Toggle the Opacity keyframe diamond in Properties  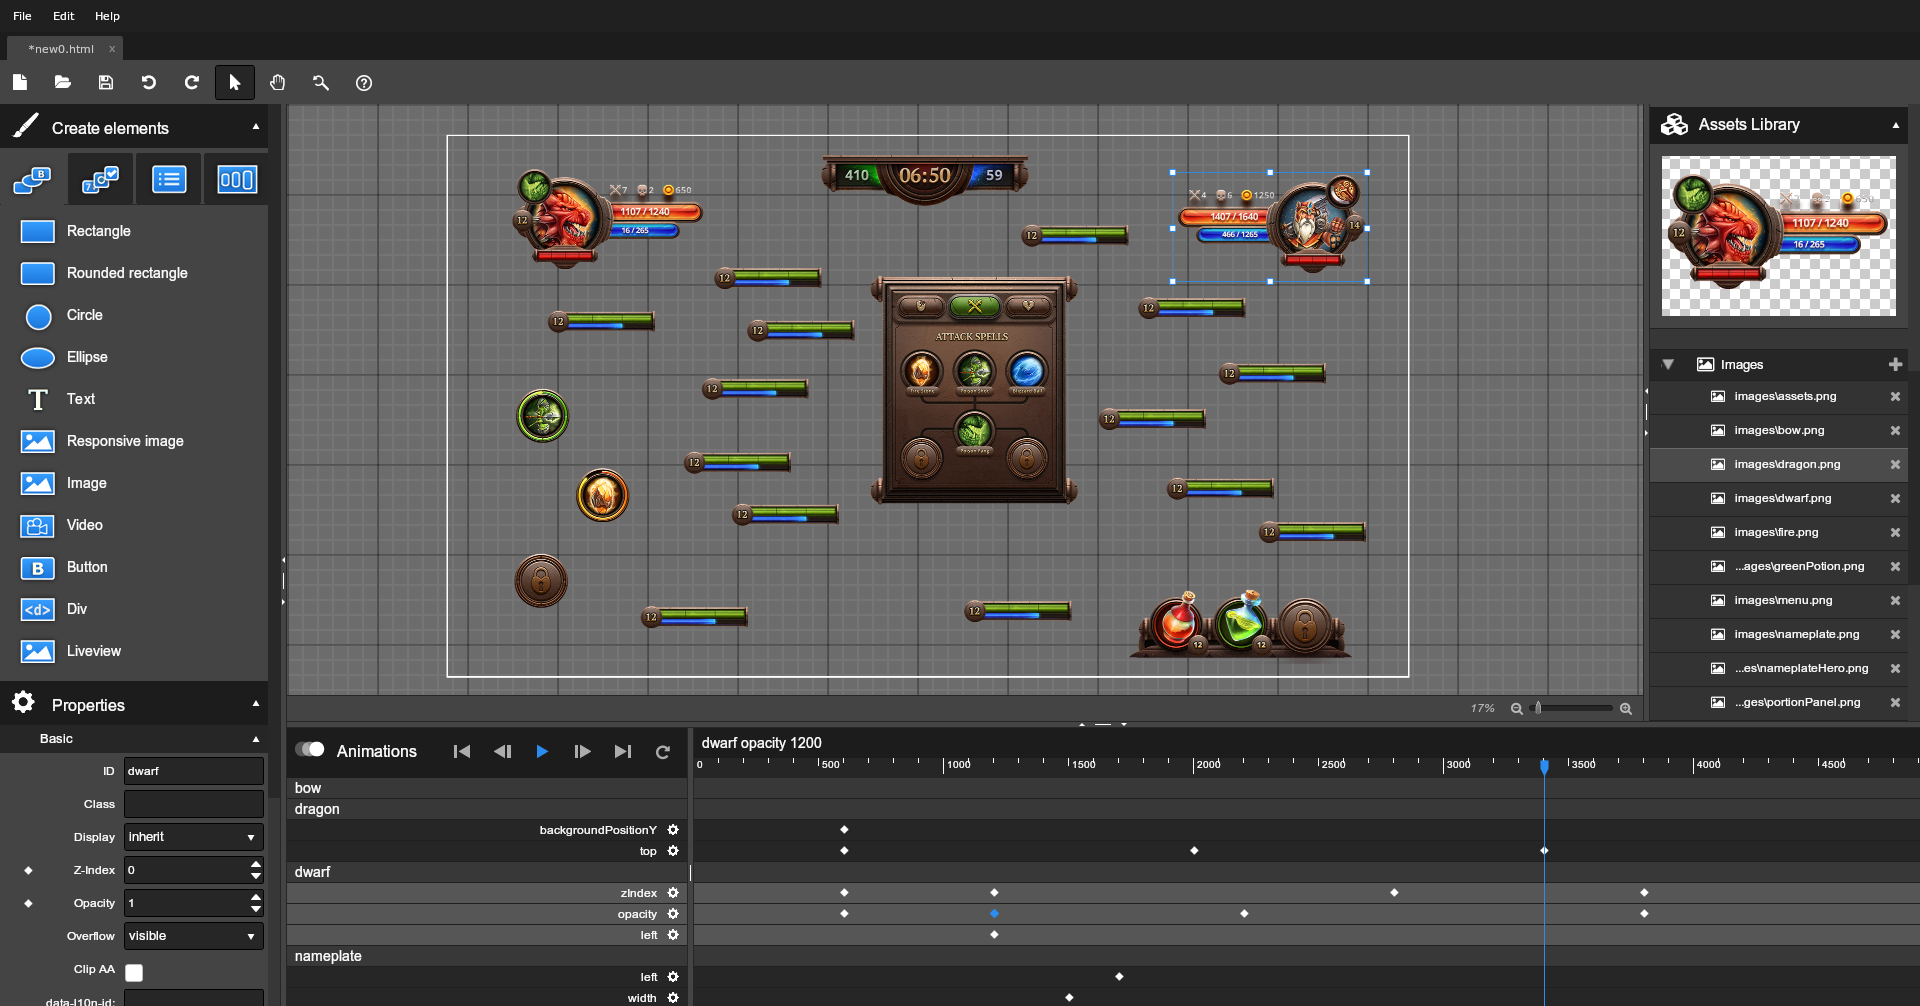(x=28, y=904)
